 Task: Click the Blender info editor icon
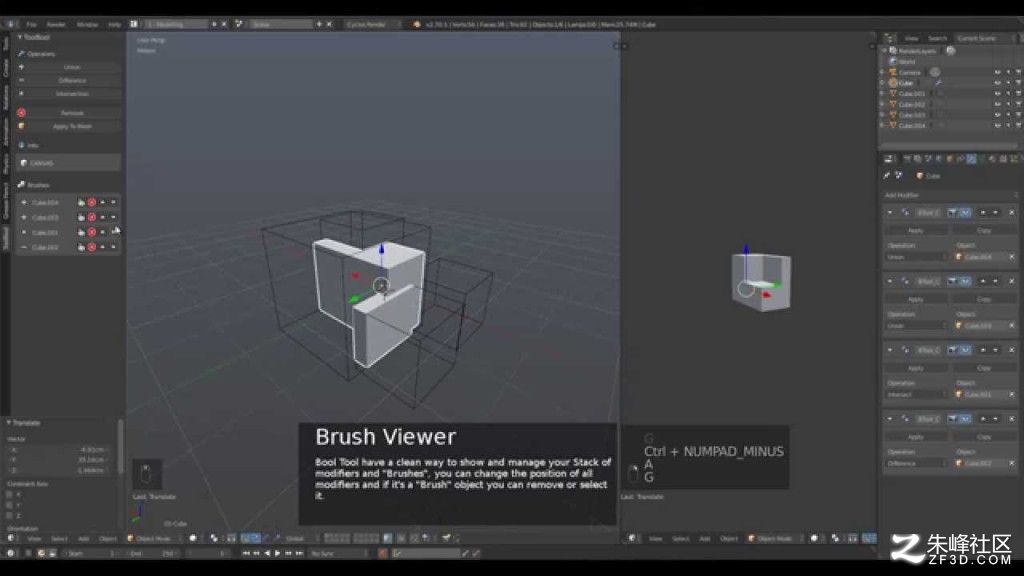coord(10,24)
